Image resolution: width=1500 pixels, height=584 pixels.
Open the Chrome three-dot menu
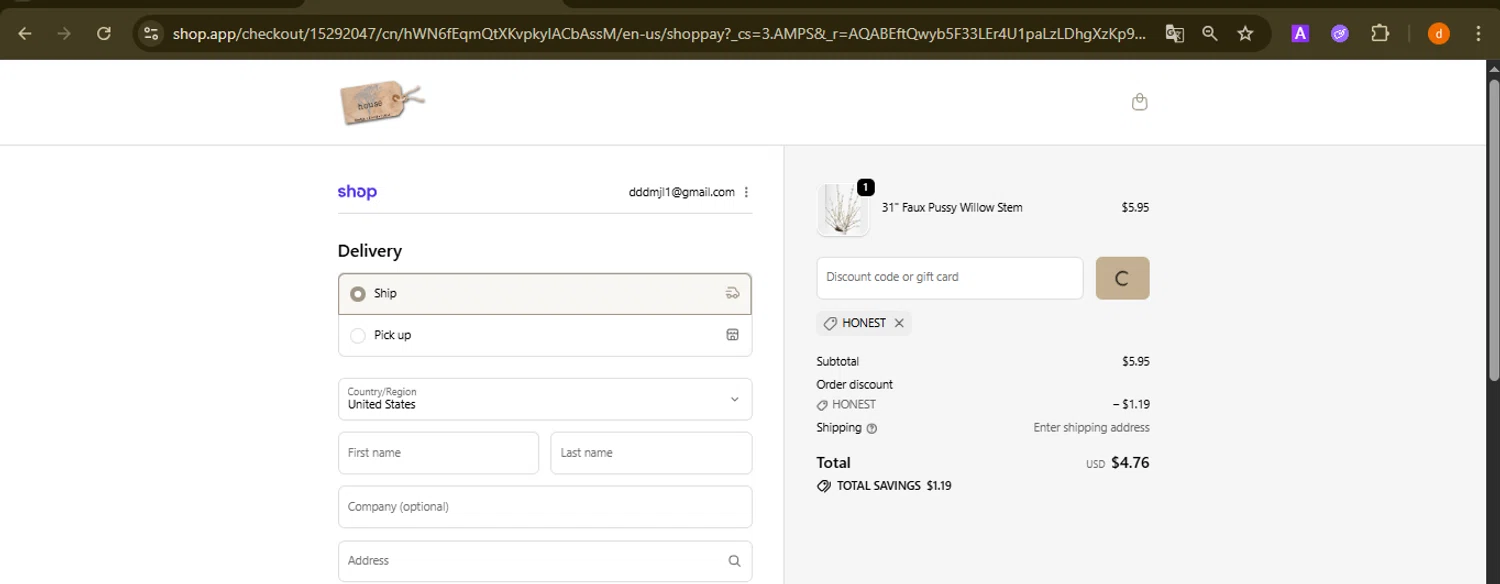coord(1479,34)
